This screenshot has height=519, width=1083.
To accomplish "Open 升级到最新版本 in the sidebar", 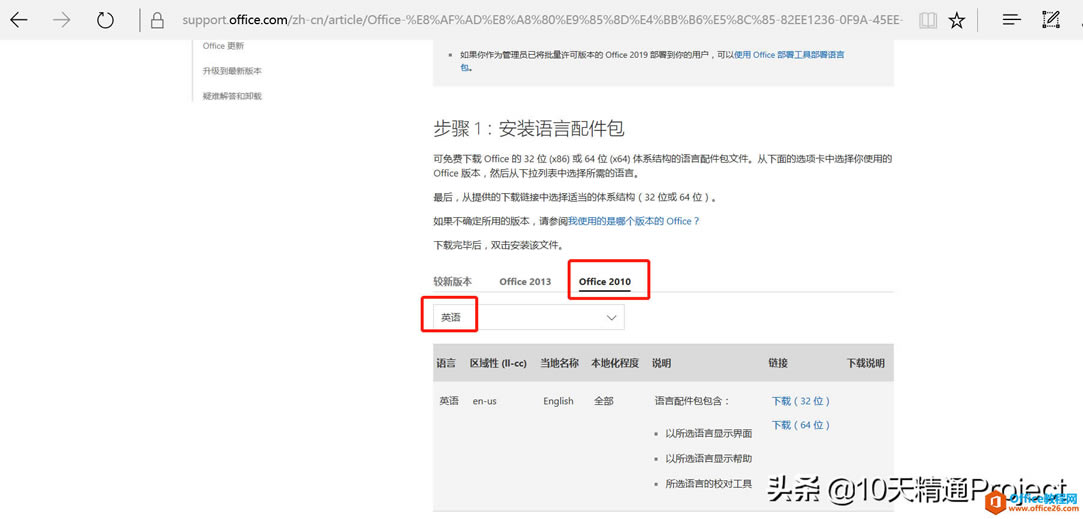I will point(232,71).
